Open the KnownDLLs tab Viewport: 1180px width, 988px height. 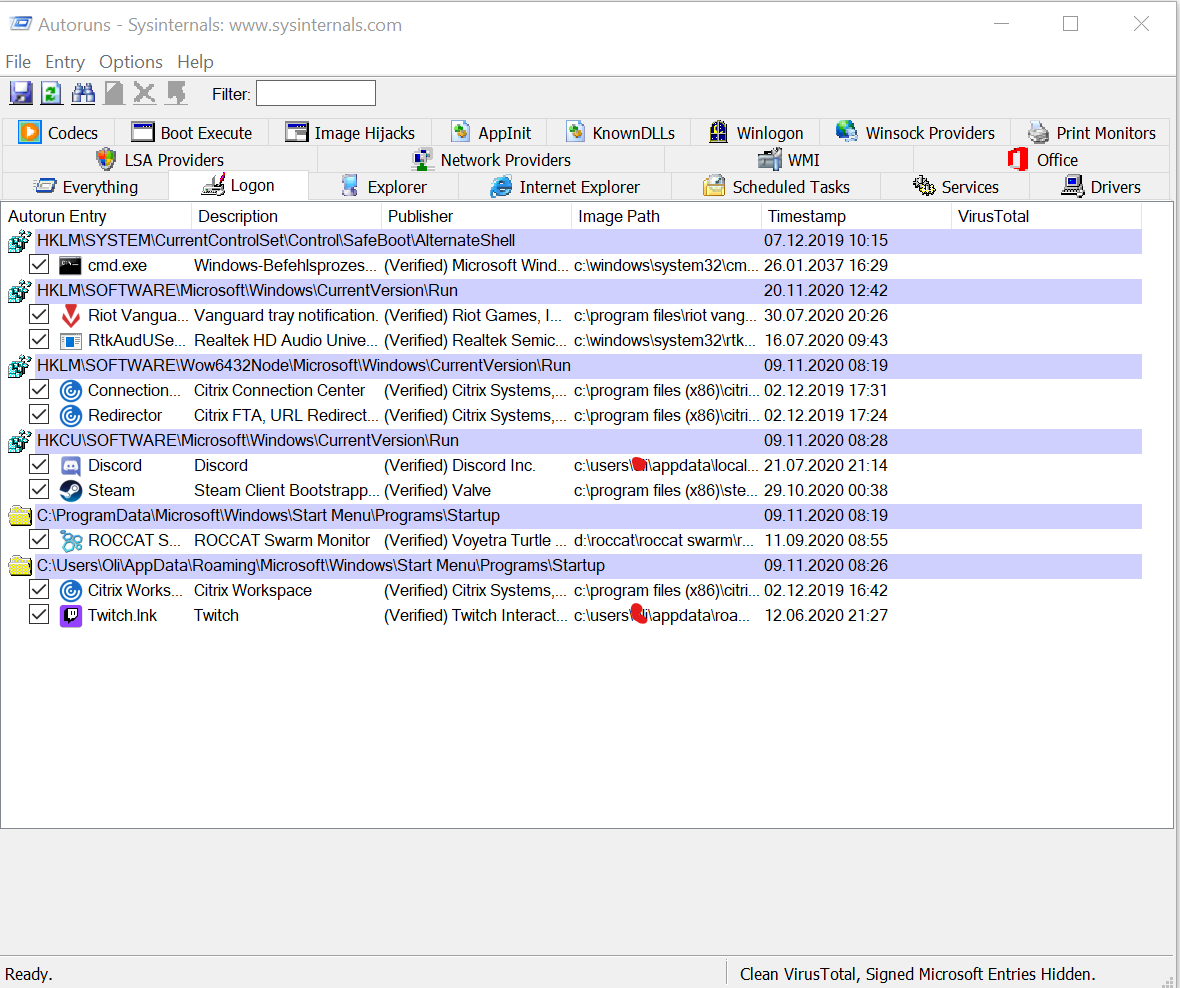620,133
